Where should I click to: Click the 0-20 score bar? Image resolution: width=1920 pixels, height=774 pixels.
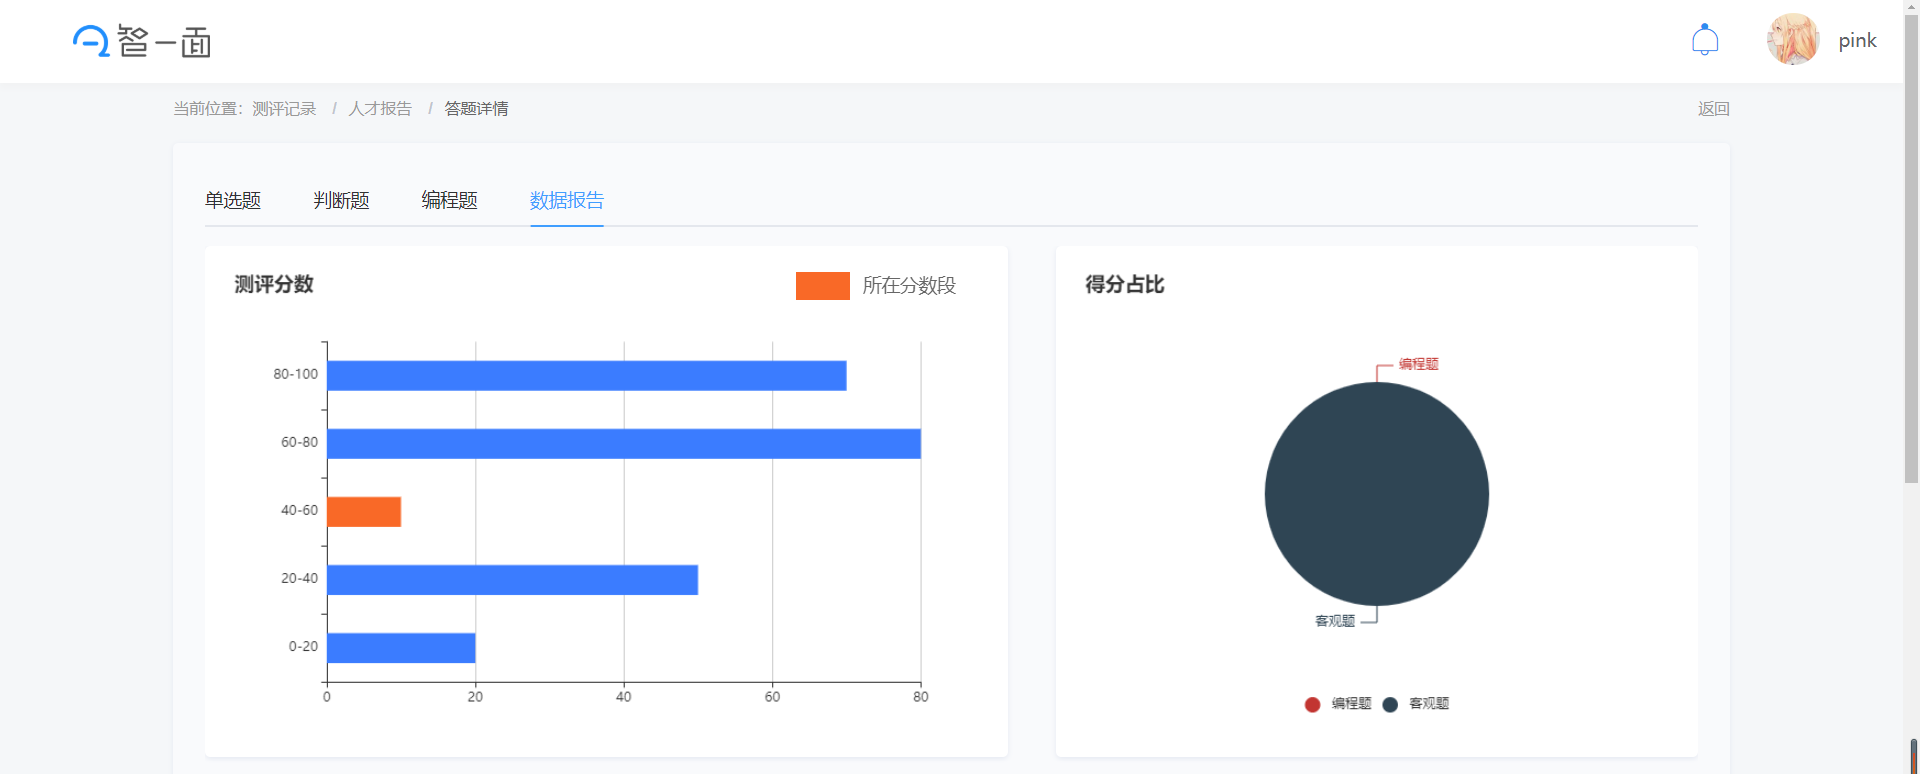[x=401, y=648]
